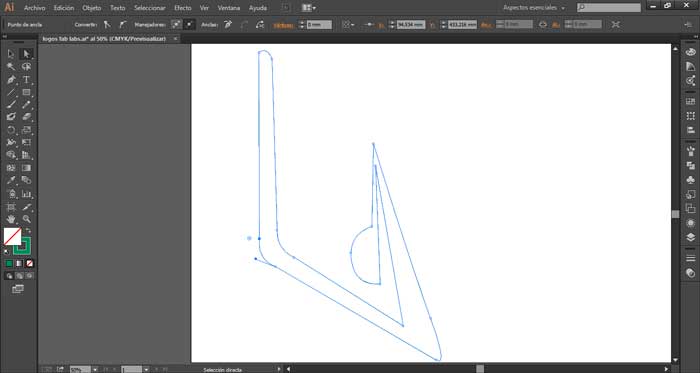This screenshot has height=373, width=700.
Task: Select the Pencil tool
Action: coord(26,105)
